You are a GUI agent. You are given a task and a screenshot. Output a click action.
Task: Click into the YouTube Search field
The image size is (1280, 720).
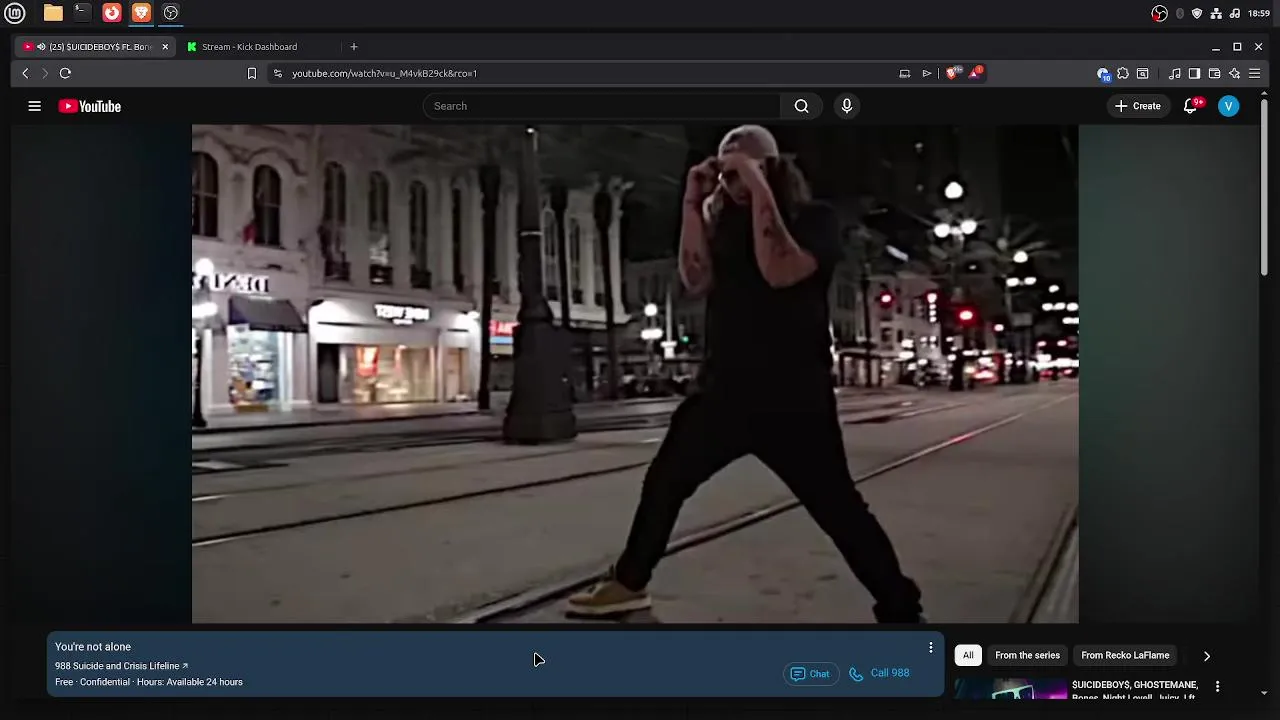[602, 106]
